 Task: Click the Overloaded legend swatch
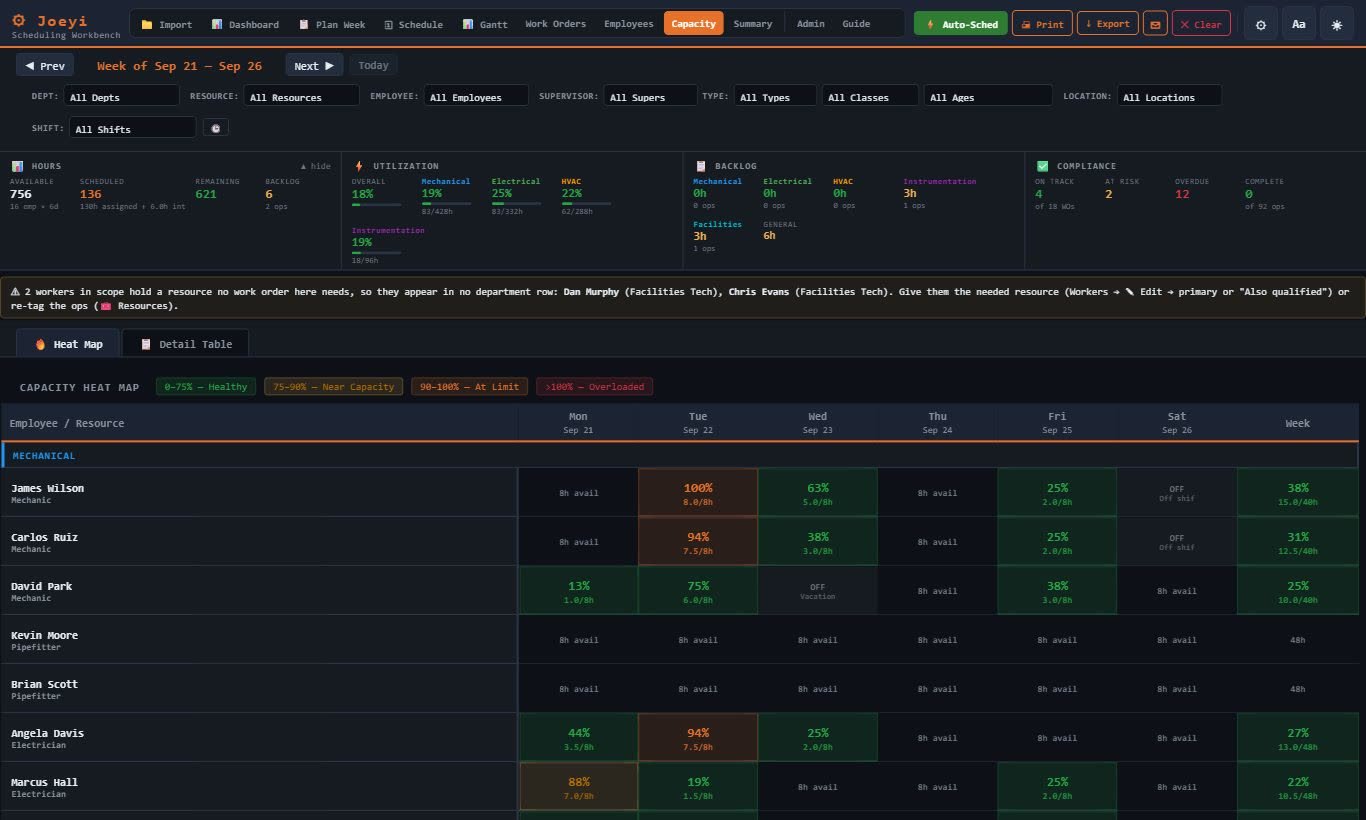(594, 387)
